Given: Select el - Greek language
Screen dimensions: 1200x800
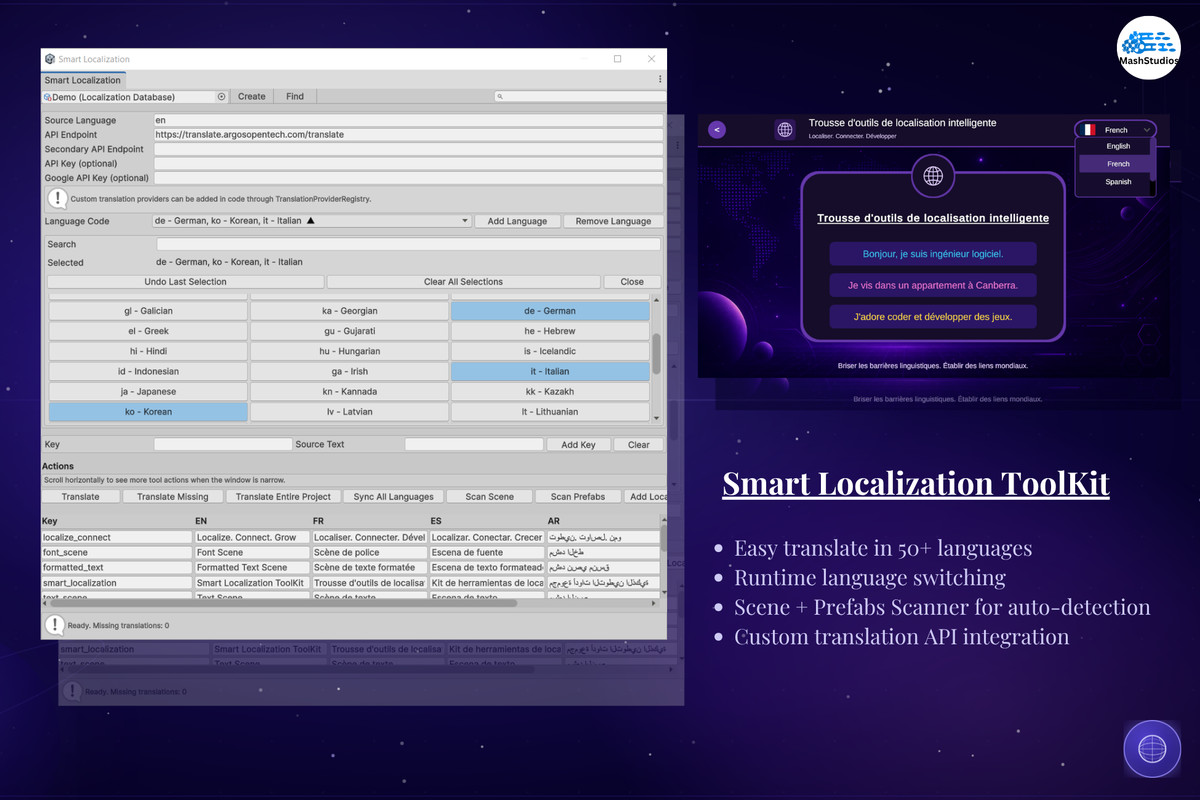Looking at the screenshot, I should (148, 331).
